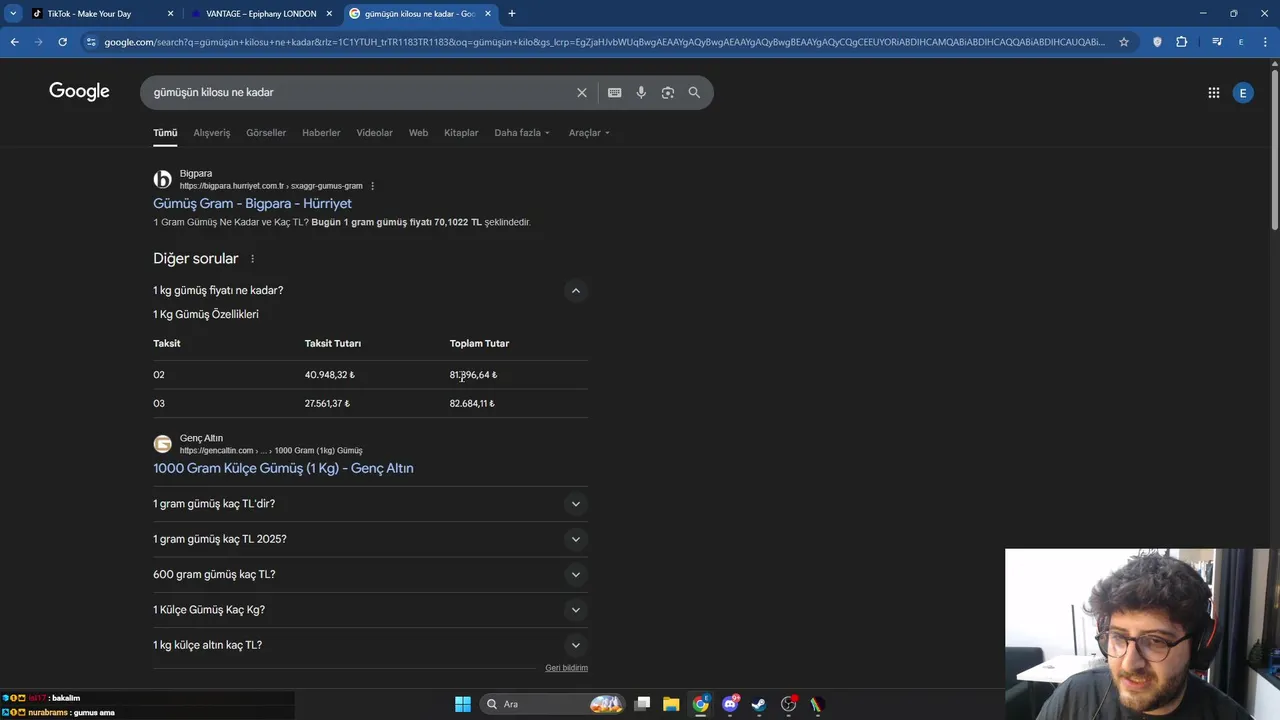This screenshot has height=720, width=1280.
Task: Select the Tümü search tab
Action: point(165,133)
